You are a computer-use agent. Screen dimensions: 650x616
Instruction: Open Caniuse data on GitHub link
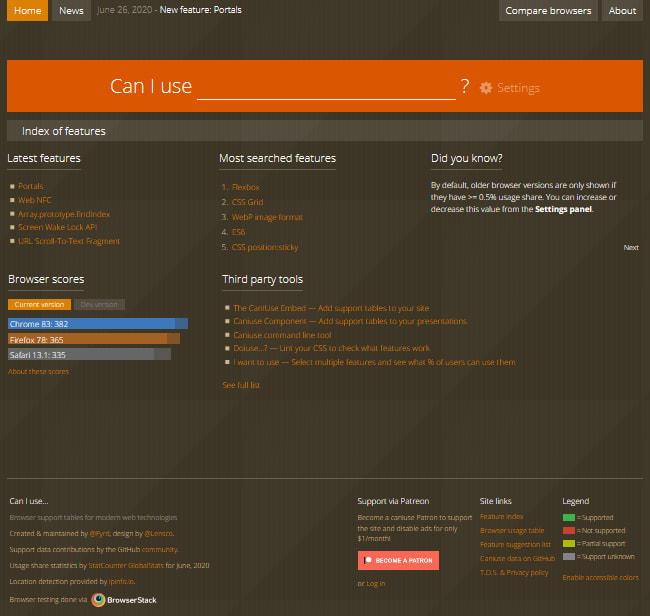(x=517, y=558)
